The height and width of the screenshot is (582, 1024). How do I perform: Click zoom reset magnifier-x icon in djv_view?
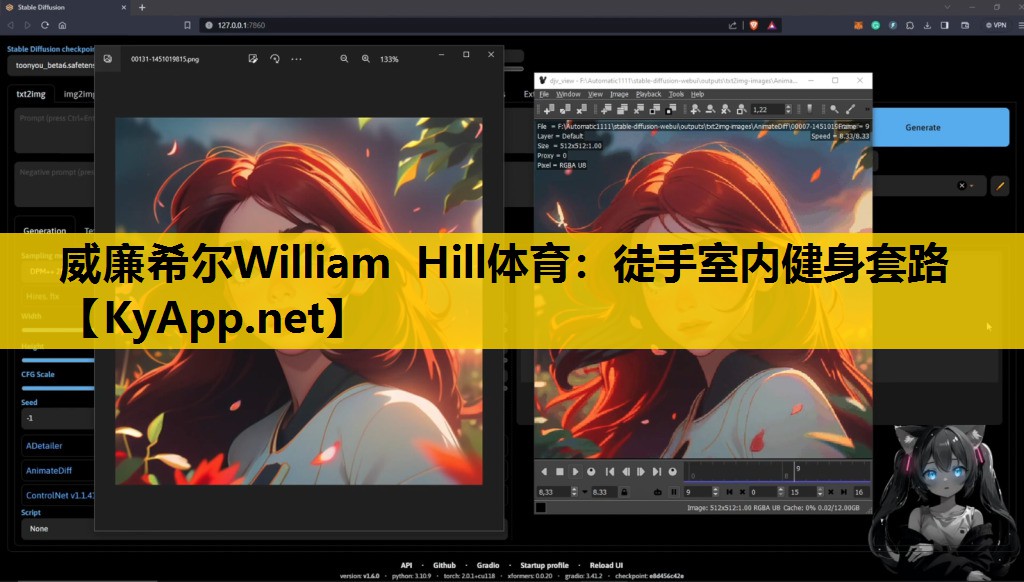[725, 109]
